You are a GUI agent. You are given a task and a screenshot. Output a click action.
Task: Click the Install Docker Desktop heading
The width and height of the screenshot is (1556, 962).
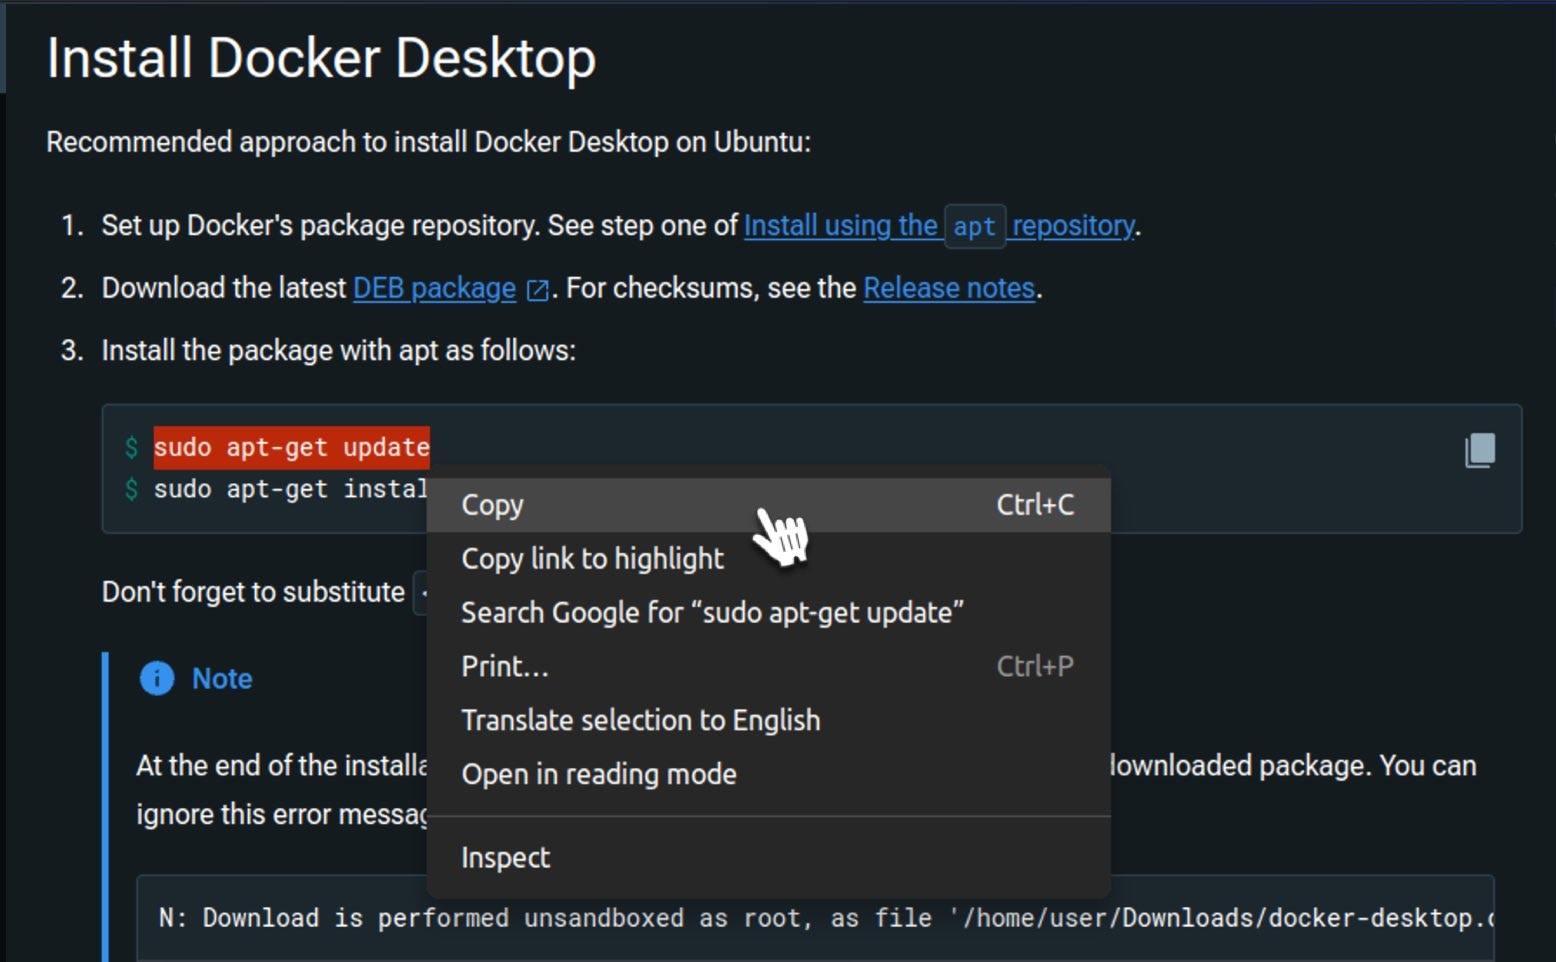coord(321,58)
